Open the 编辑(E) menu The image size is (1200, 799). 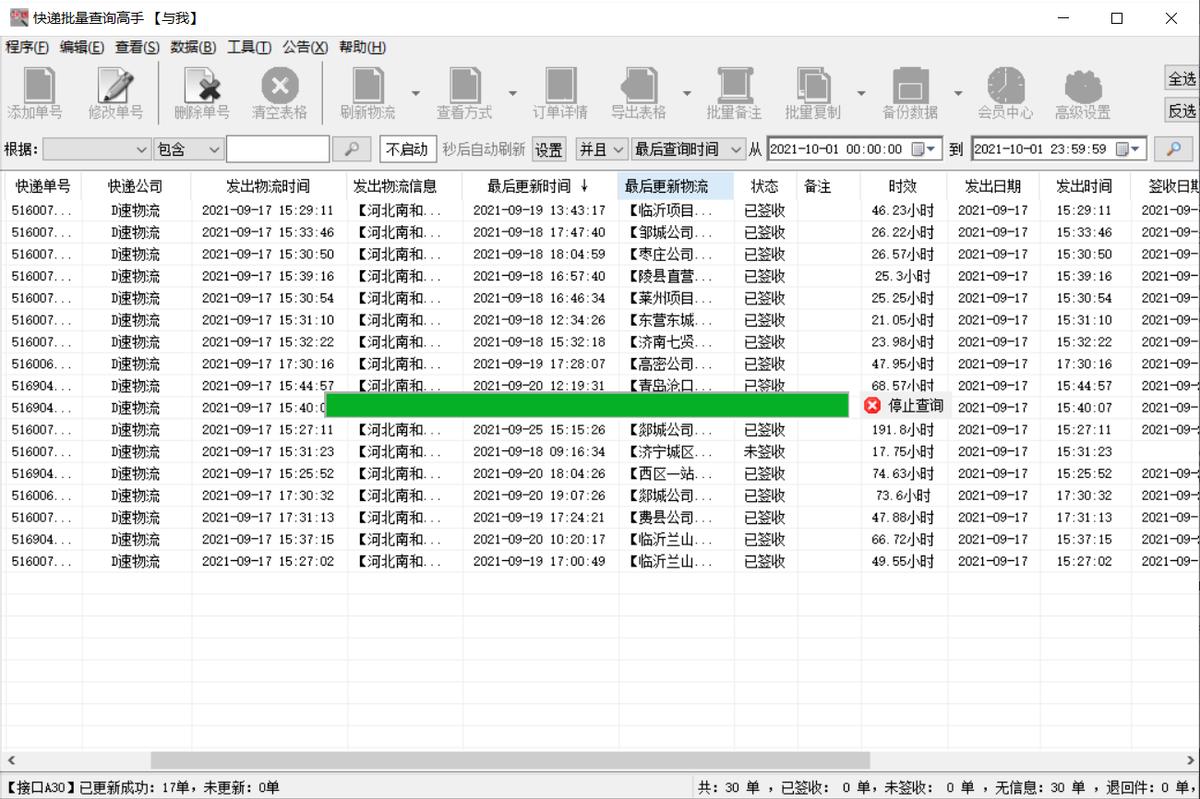coord(82,47)
